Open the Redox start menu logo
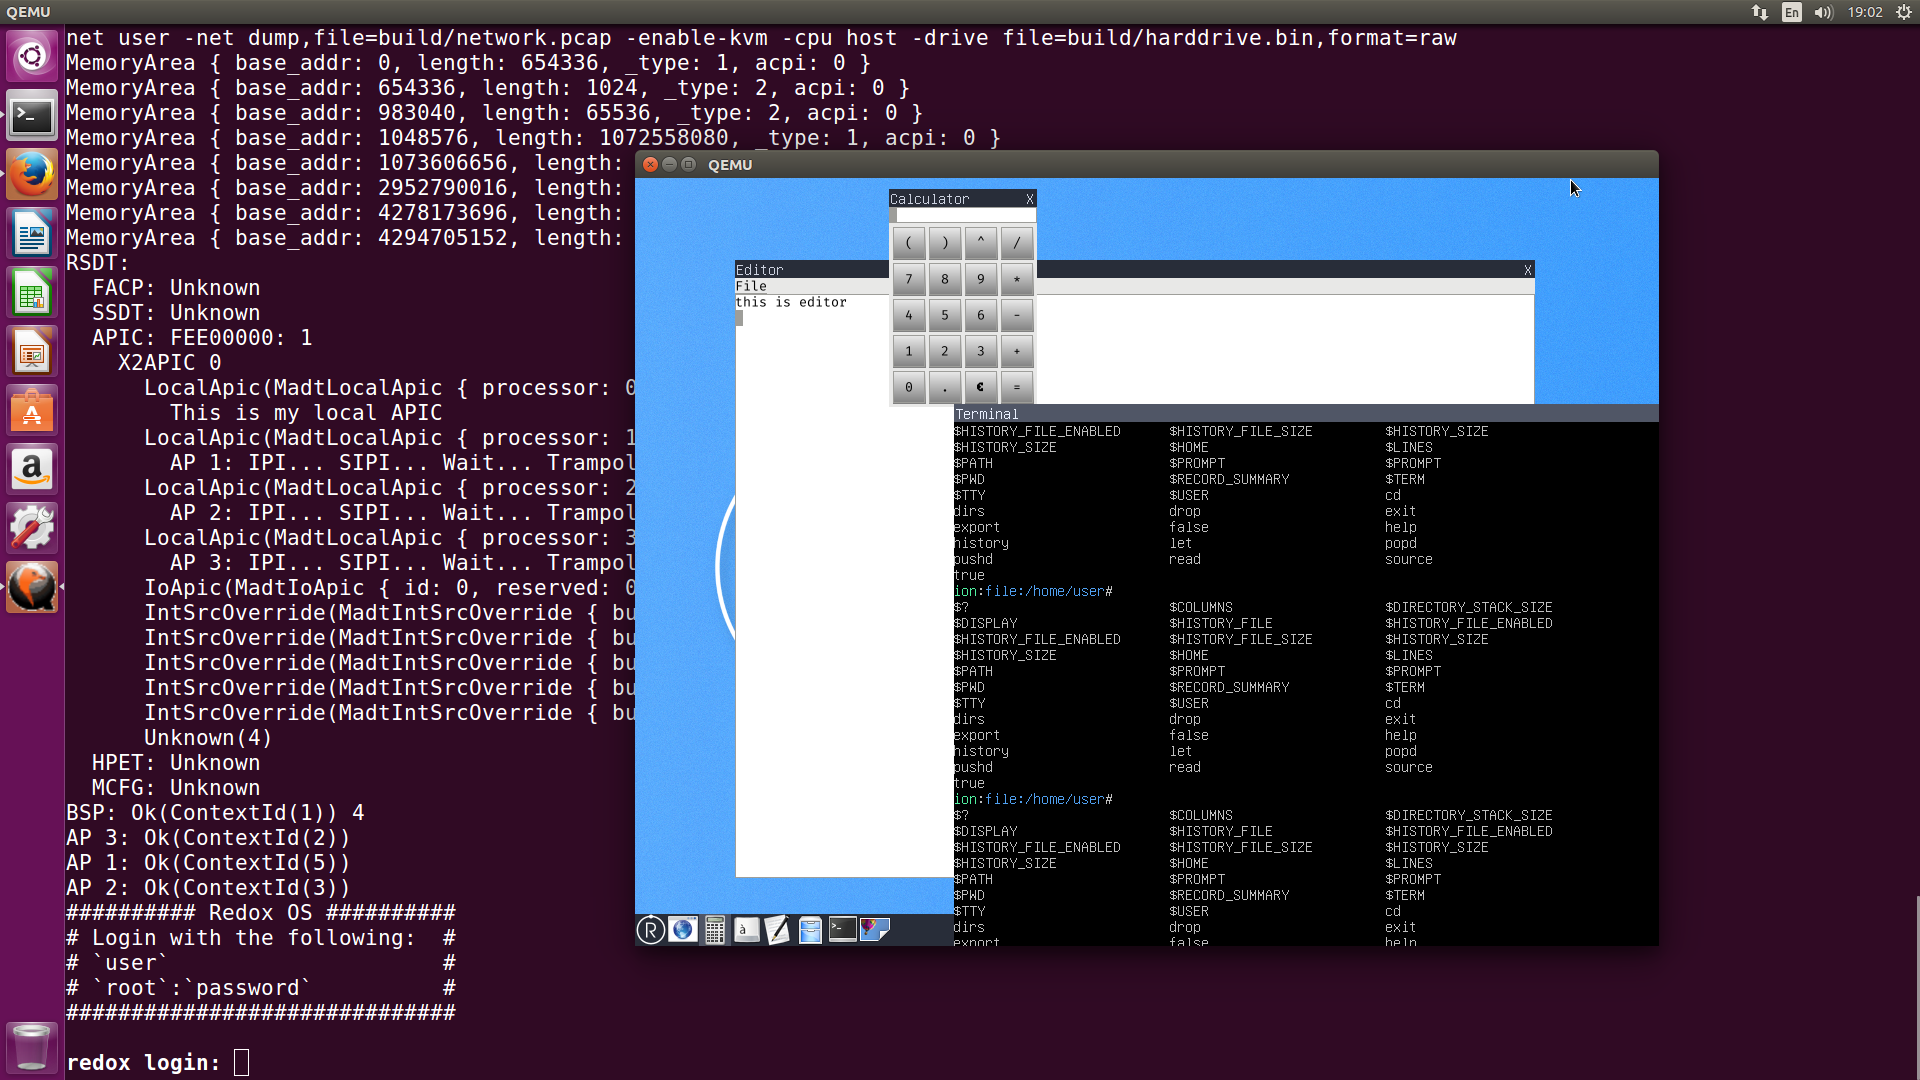 (x=650, y=930)
